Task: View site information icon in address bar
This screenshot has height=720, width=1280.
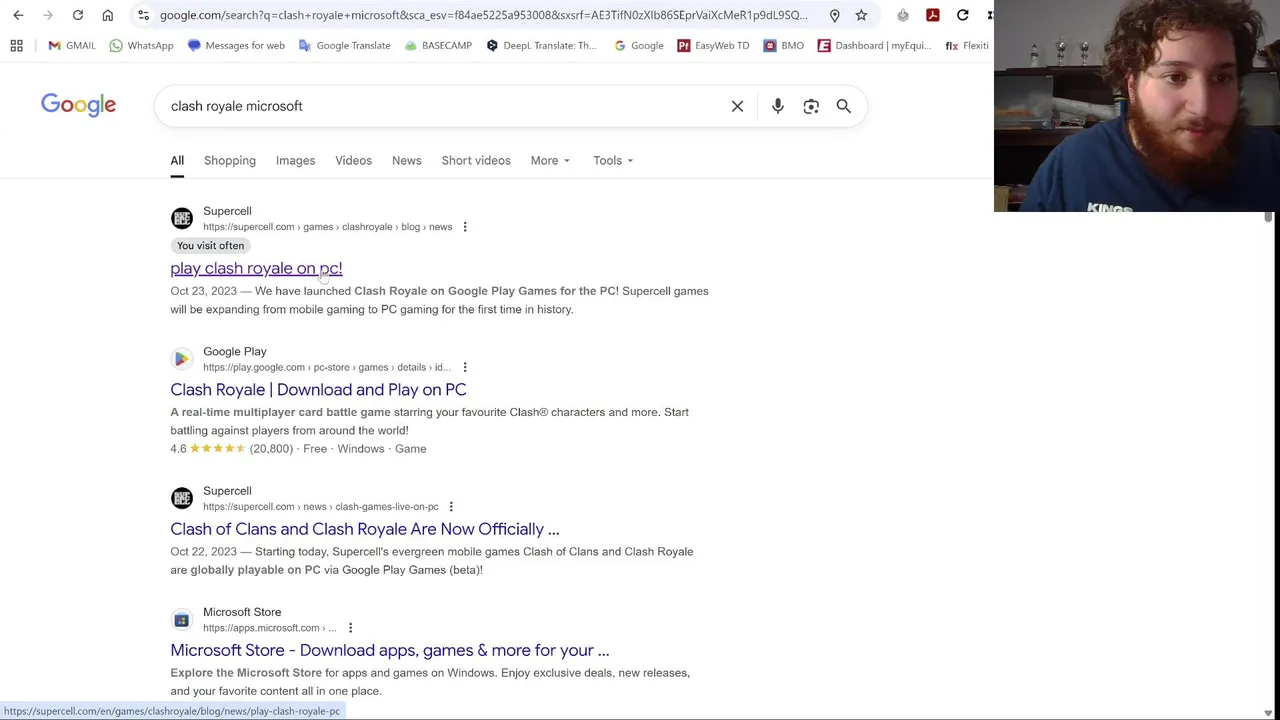Action: click(143, 15)
